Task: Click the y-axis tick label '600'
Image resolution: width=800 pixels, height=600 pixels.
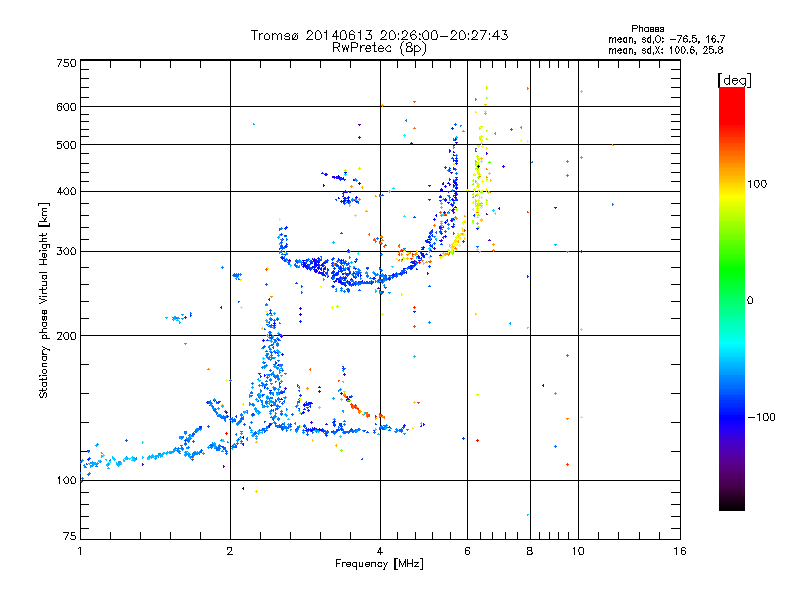Action: (x=66, y=107)
